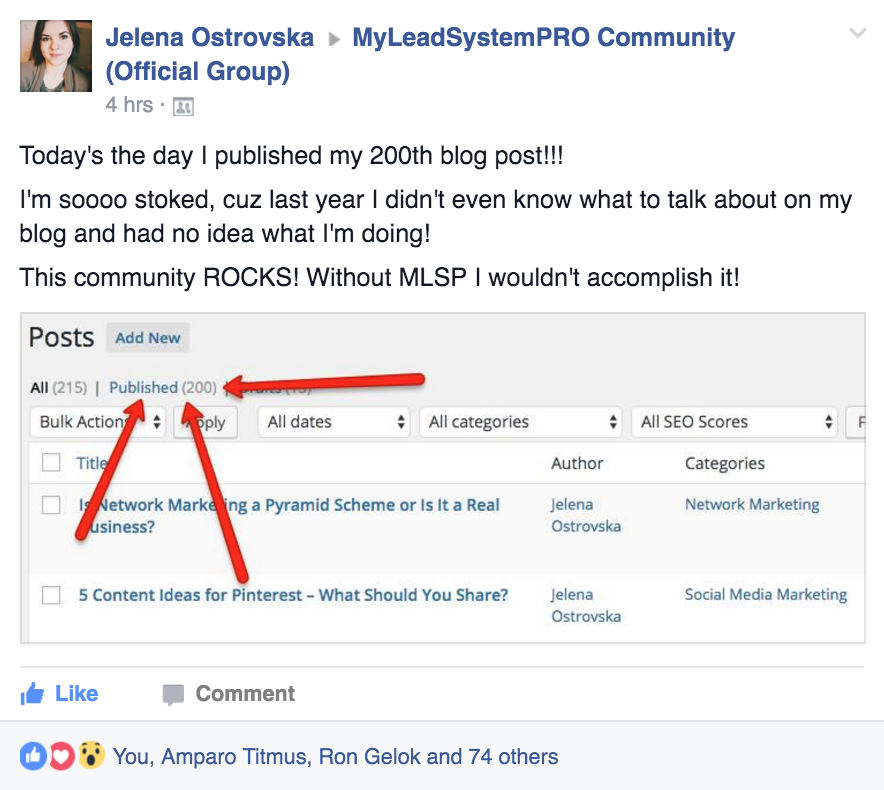Click the Comment button

coord(228,694)
